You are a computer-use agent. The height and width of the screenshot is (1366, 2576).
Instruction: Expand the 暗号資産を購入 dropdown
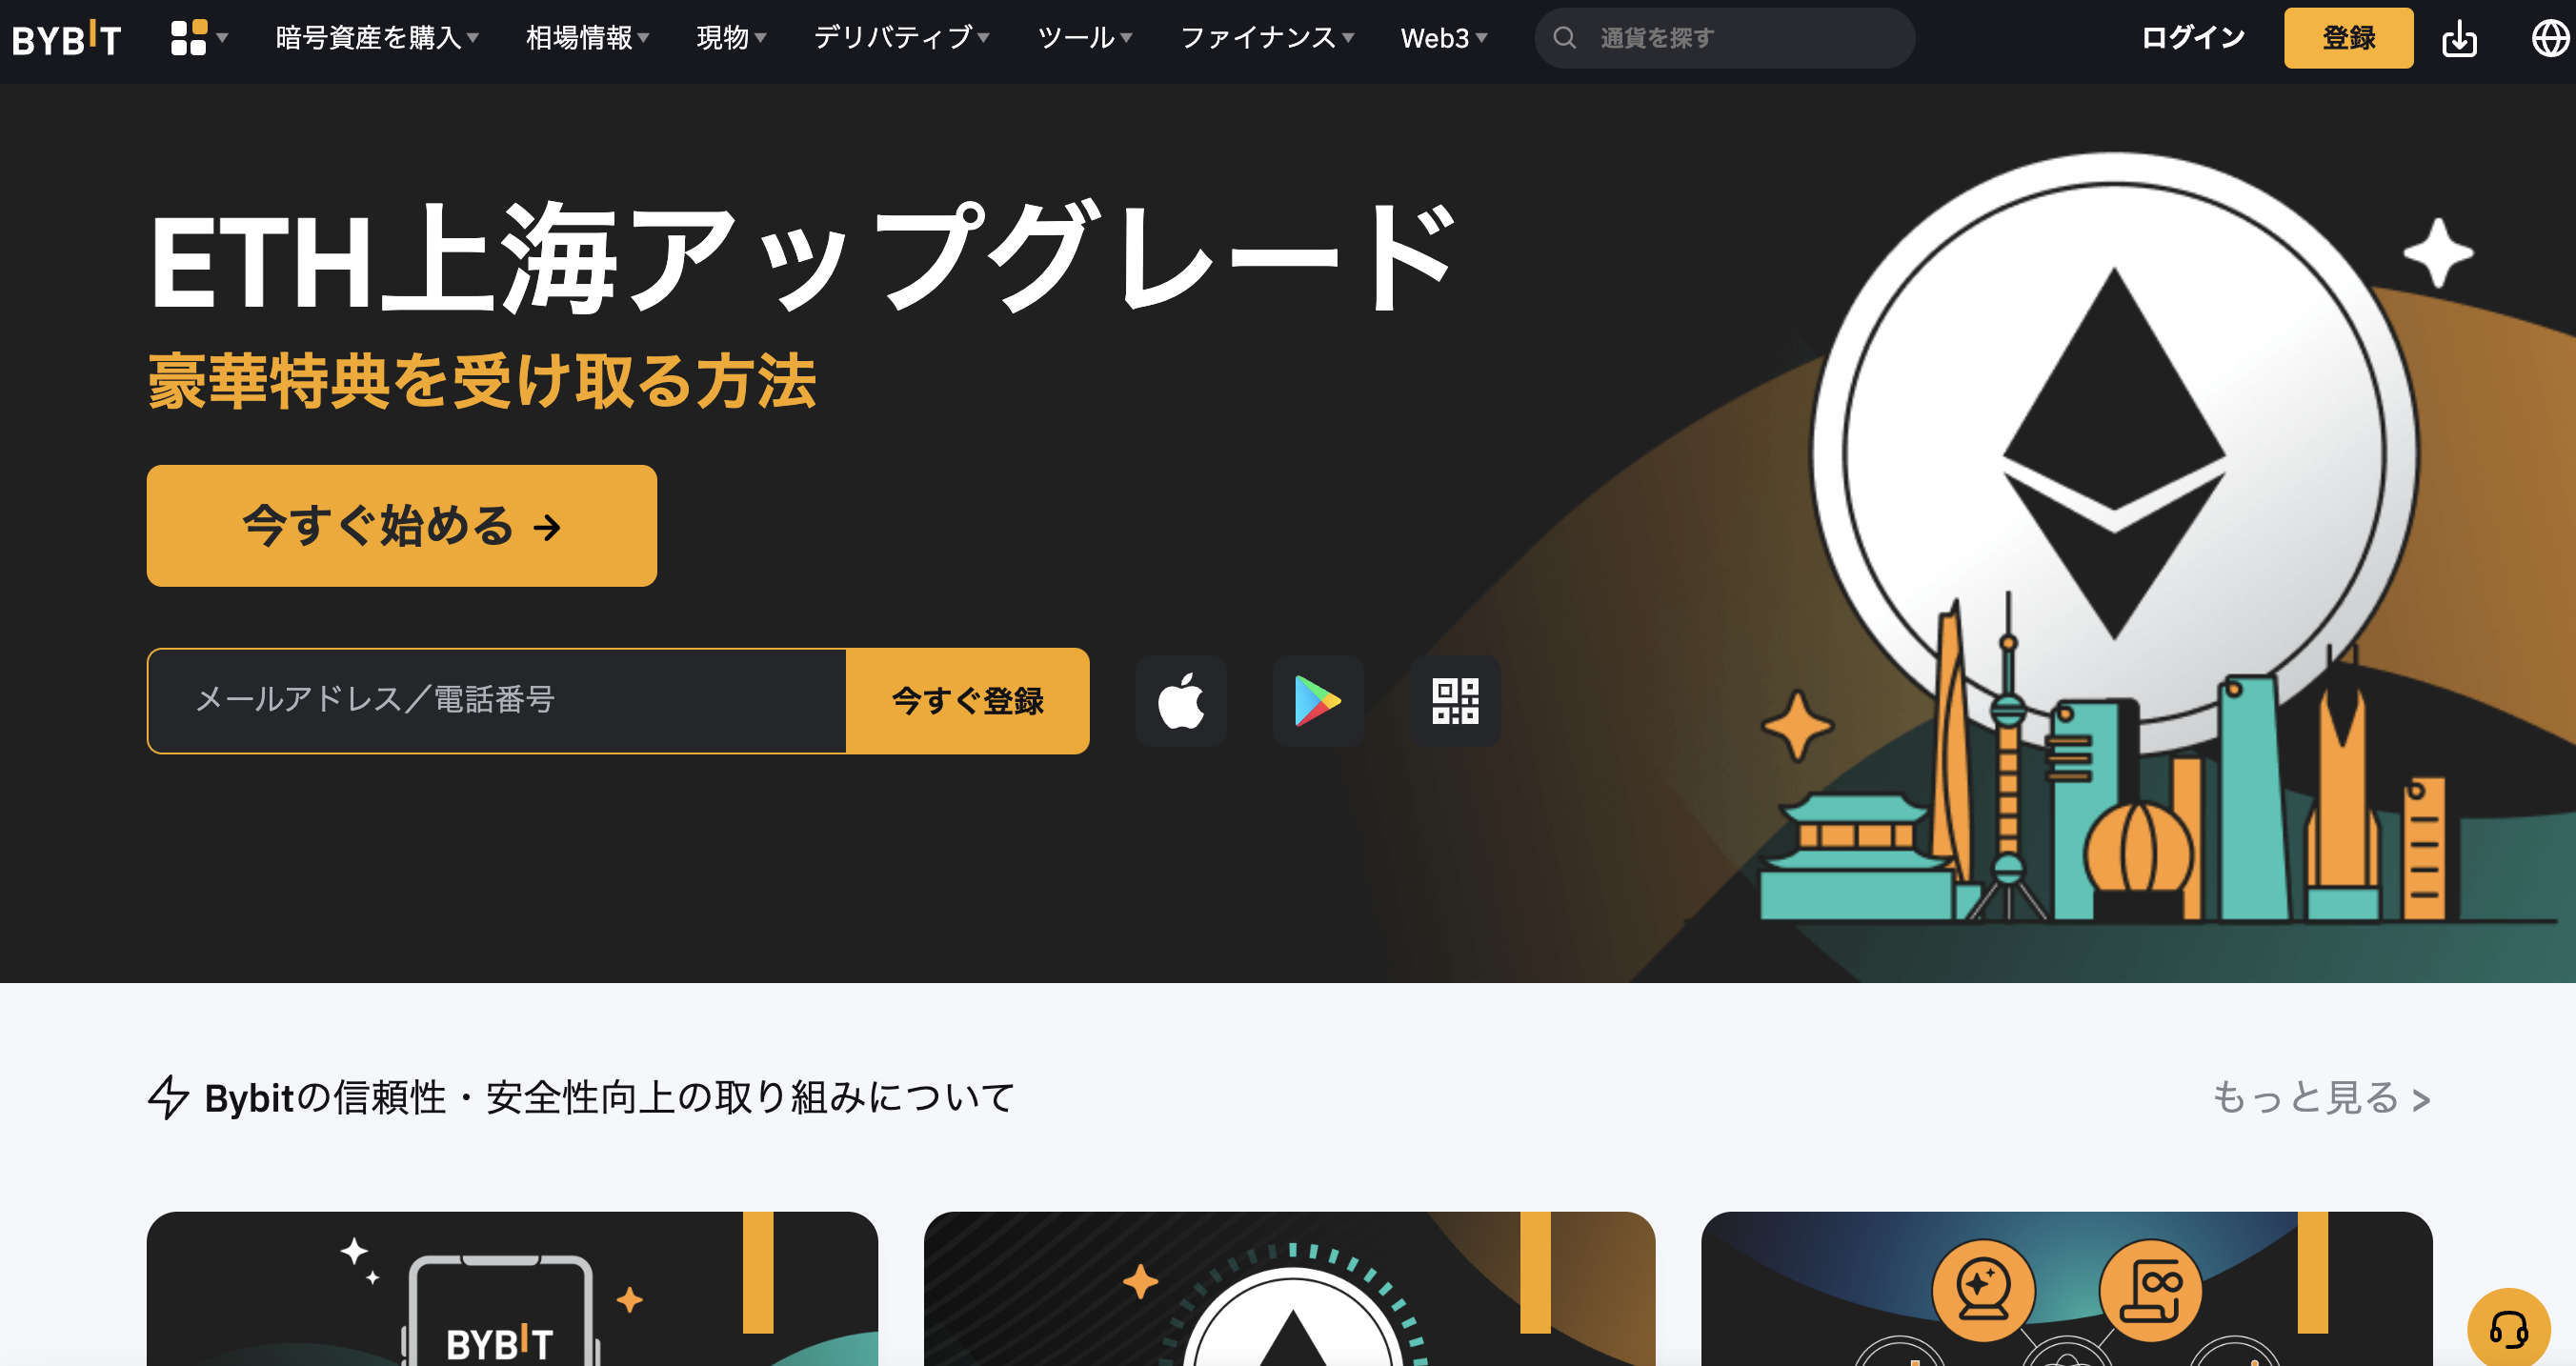coord(377,38)
